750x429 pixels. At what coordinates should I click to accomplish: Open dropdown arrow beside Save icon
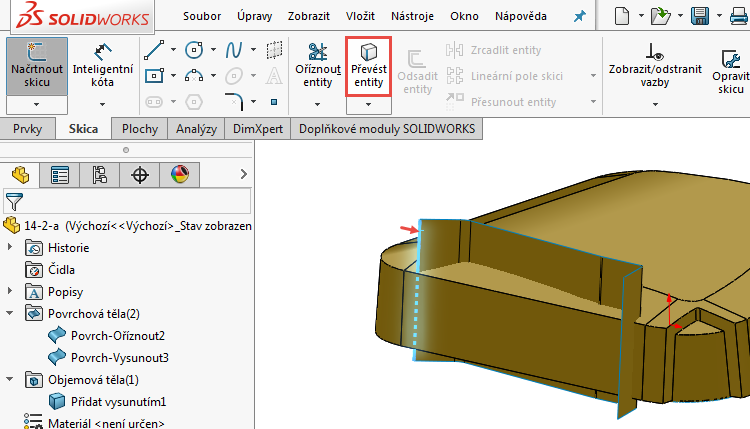(719, 16)
